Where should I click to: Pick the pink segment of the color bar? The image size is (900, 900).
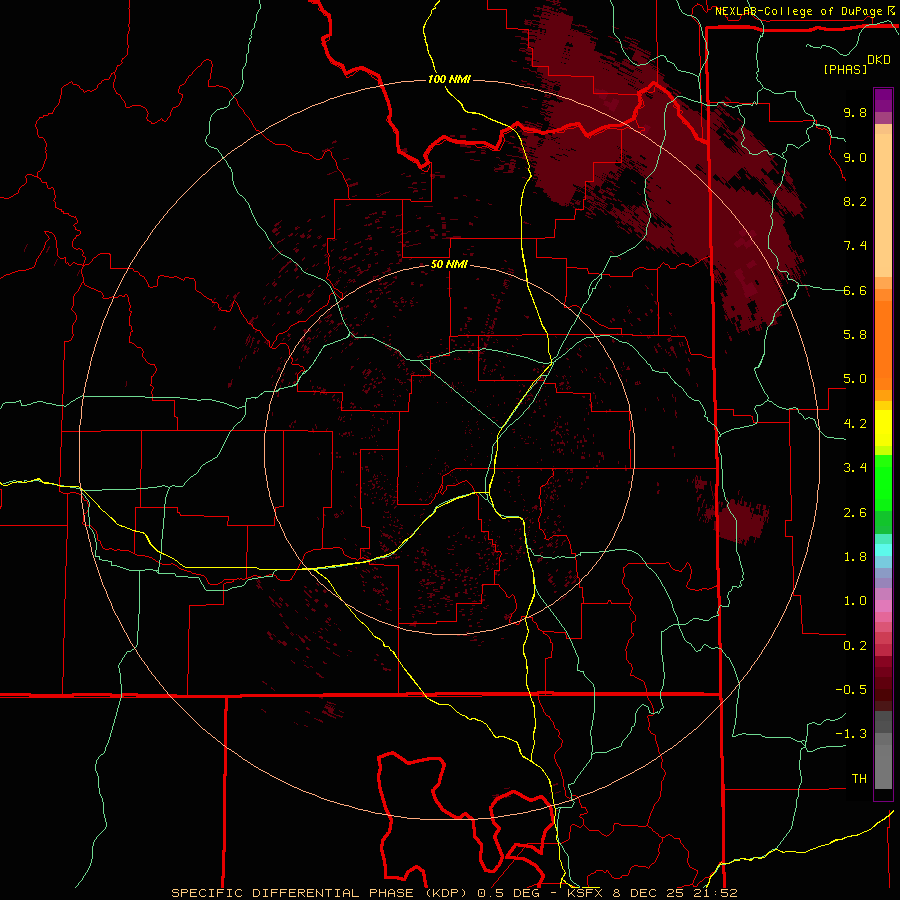tap(883, 606)
